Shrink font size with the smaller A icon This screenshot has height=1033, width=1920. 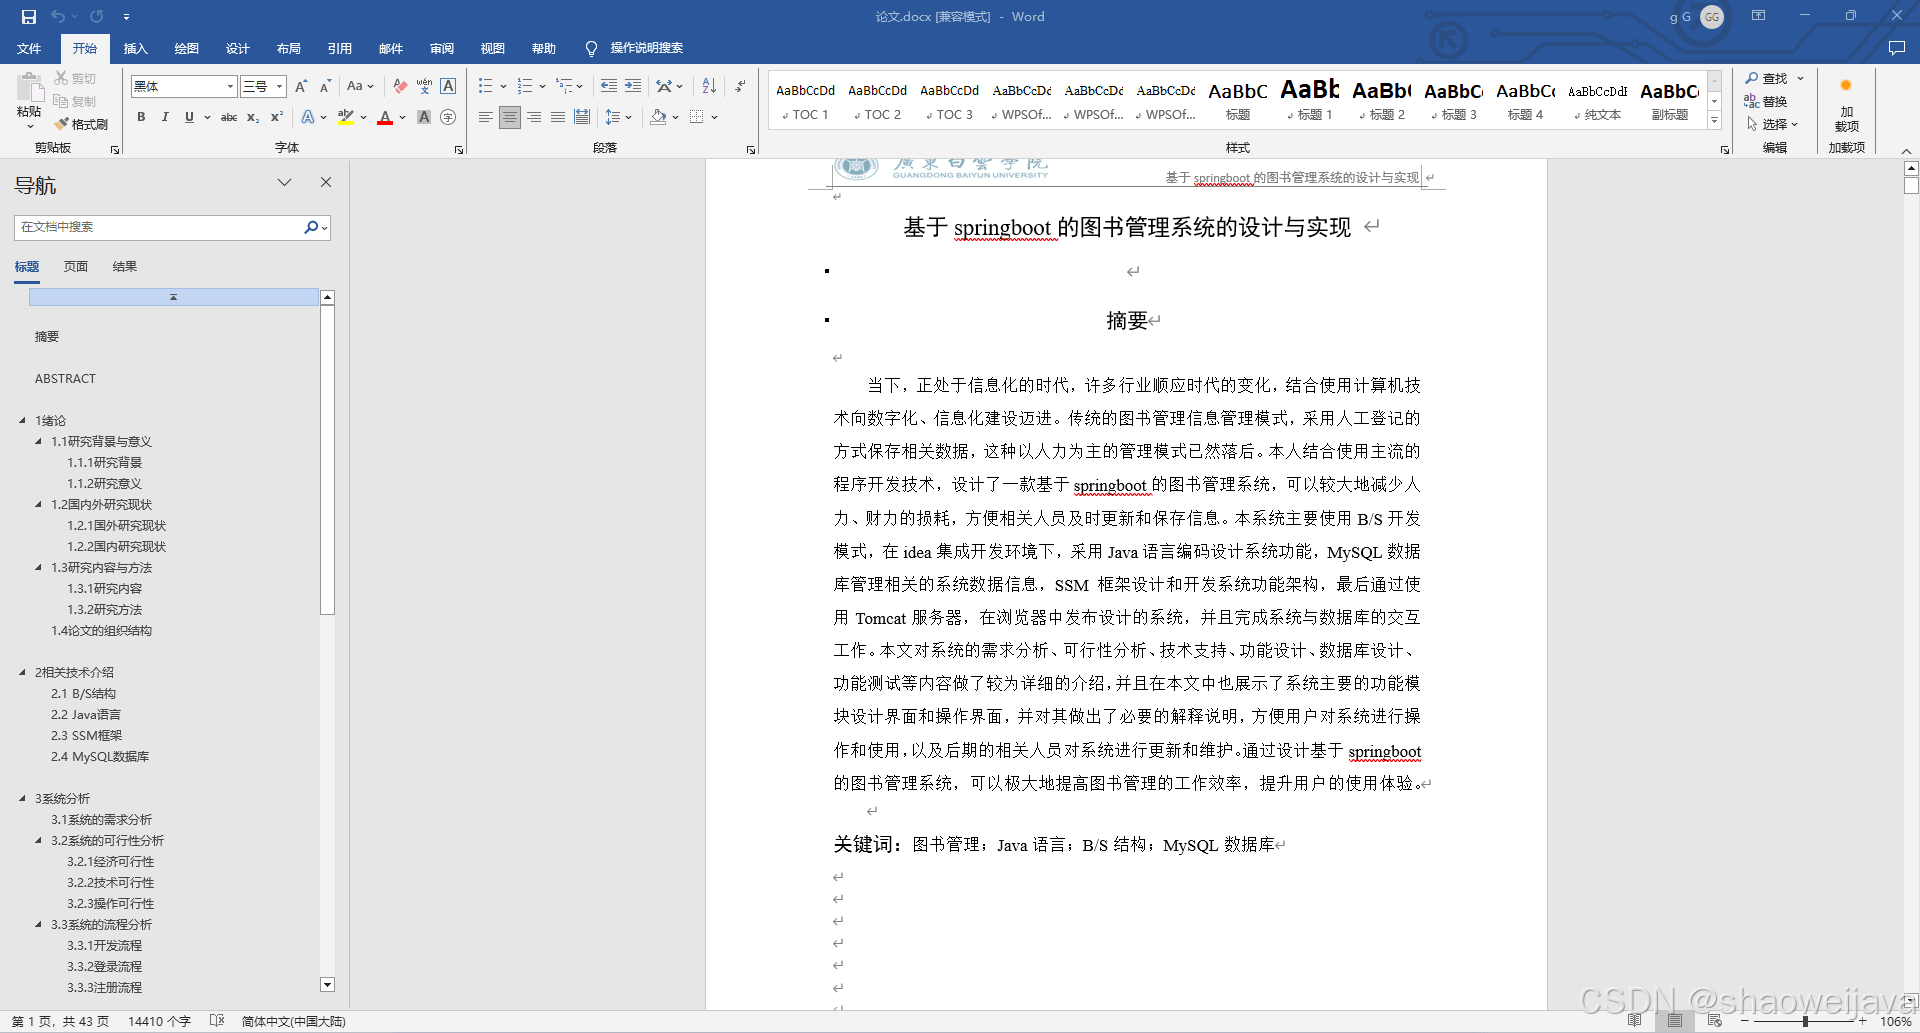click(x=325, y=86)
